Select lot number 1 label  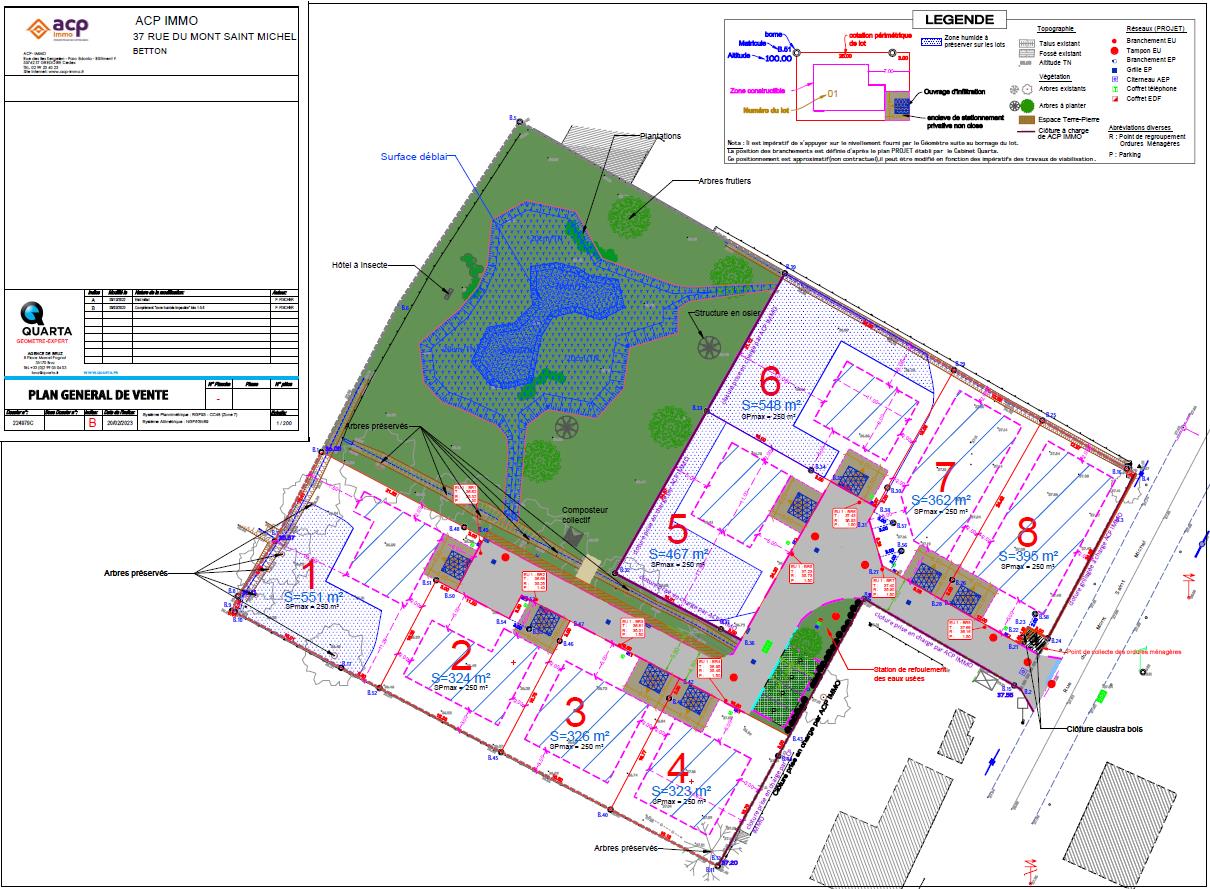click(x=309, y=575)
